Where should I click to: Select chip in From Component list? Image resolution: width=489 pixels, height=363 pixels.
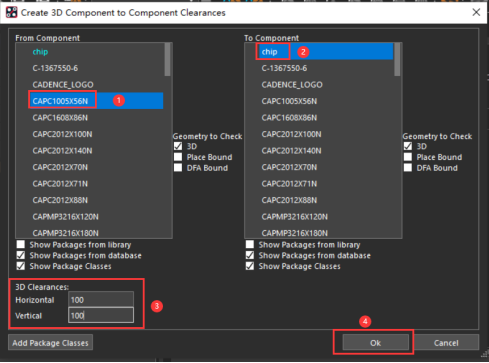pyautogui.click(x=40, y=52)
